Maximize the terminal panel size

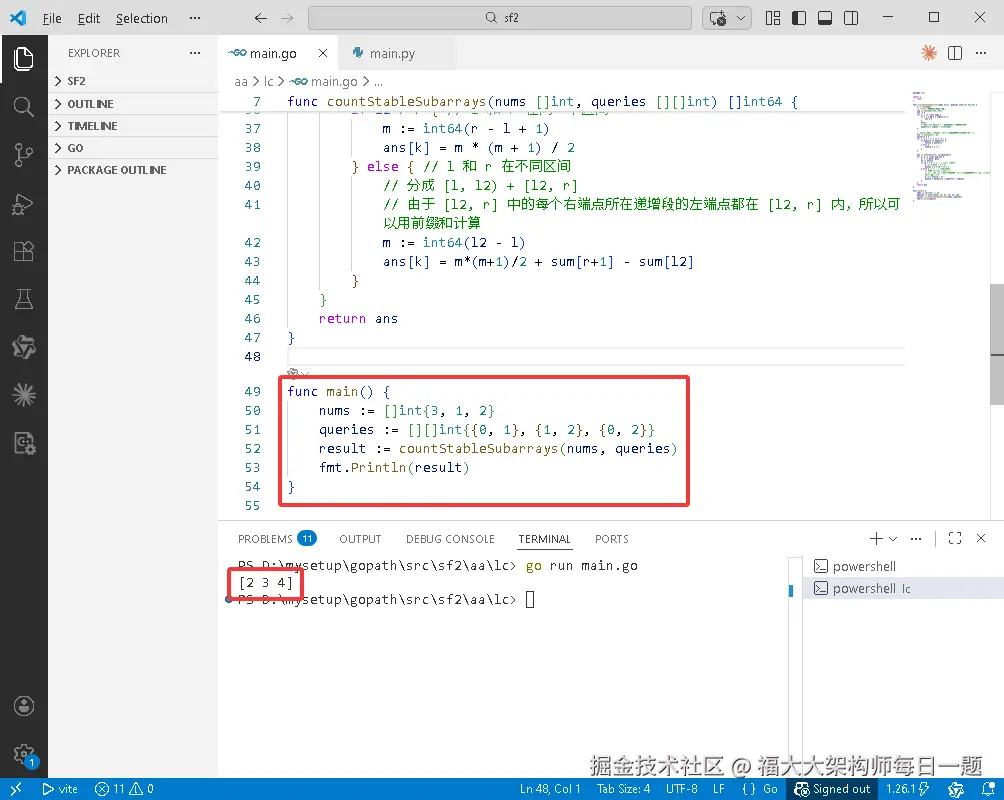click(955, 539)
